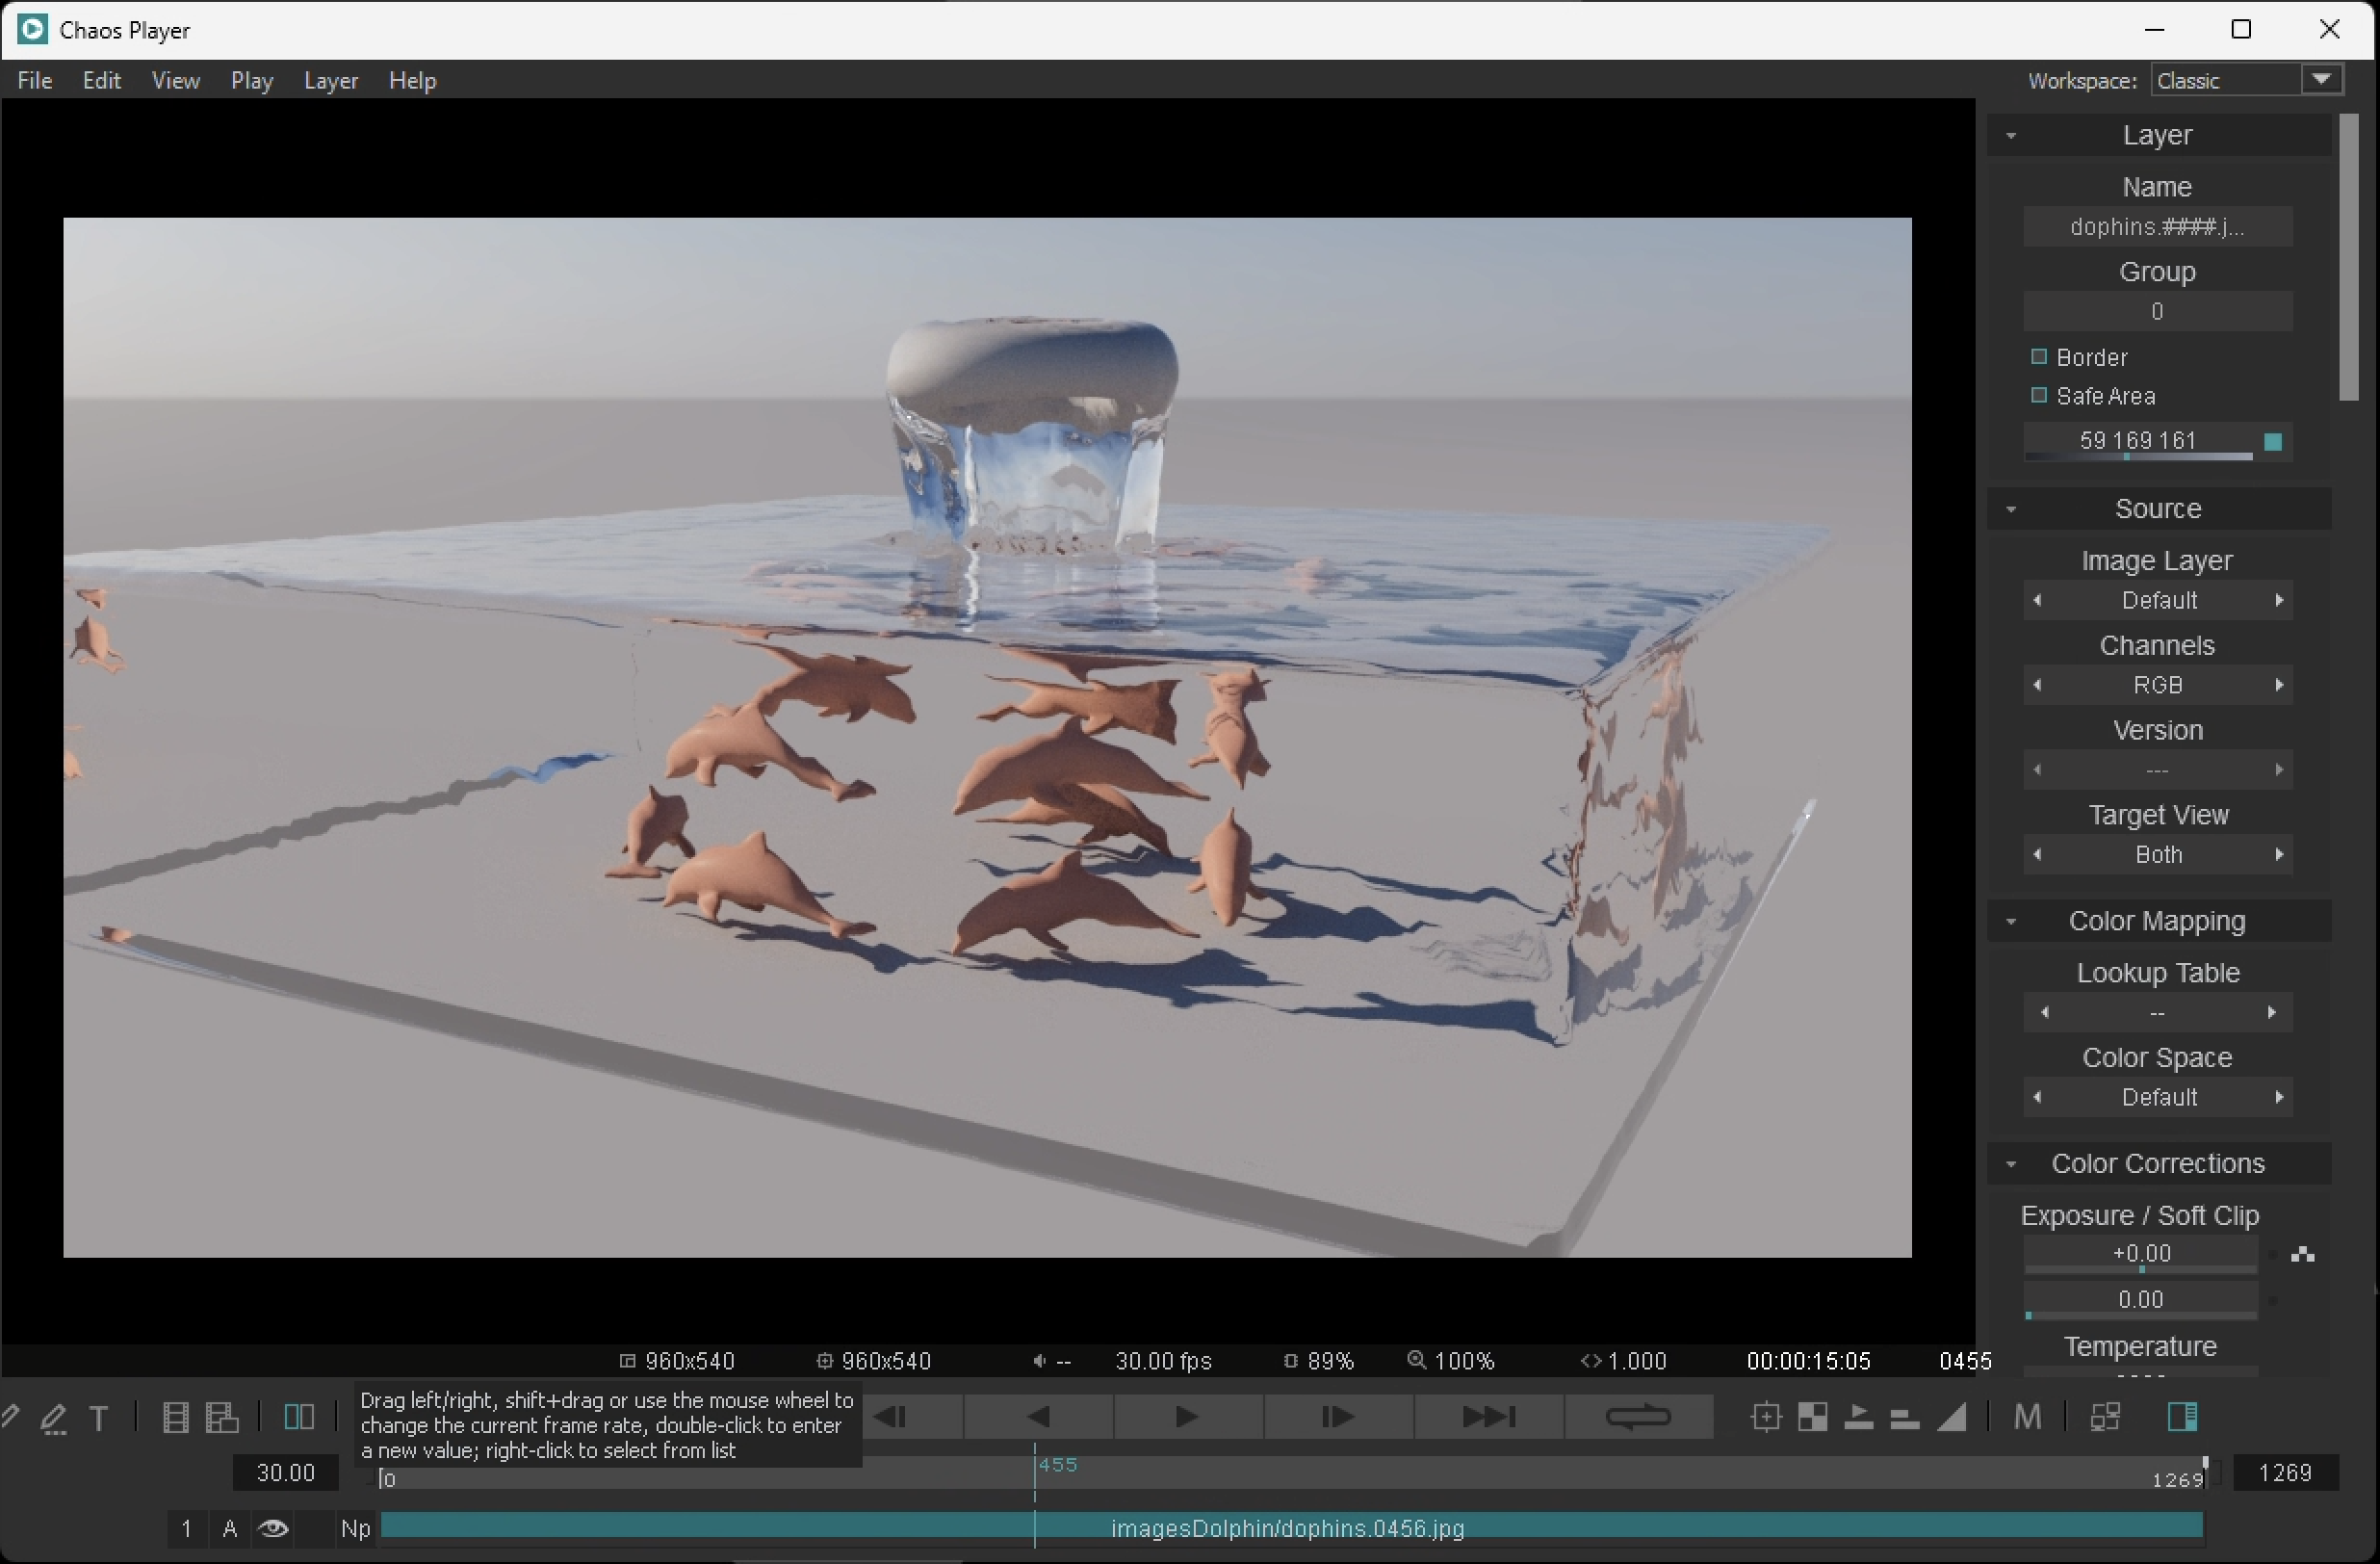Click the linked windows icon beside M

(2105, 1417)
